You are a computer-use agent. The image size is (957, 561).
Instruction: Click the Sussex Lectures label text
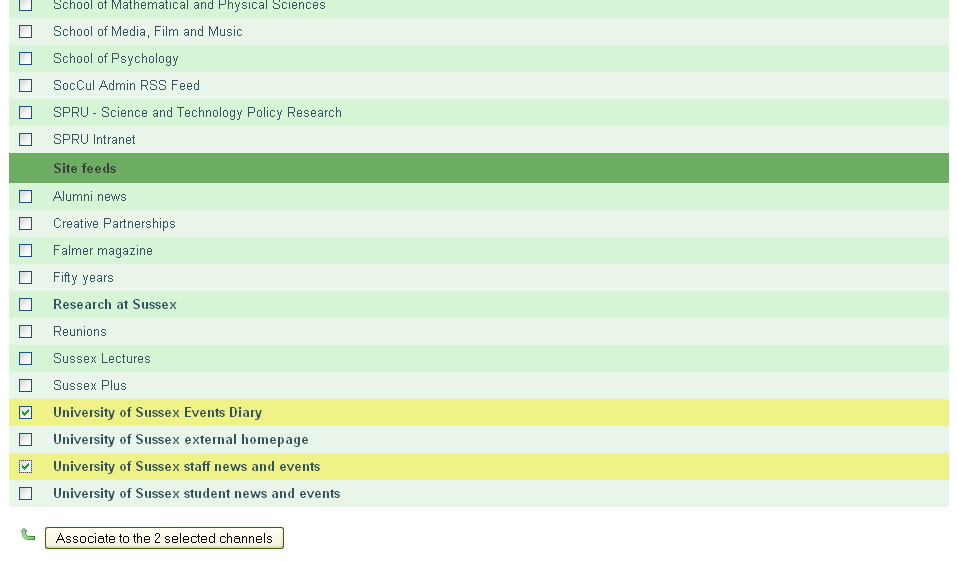point(102,358)
